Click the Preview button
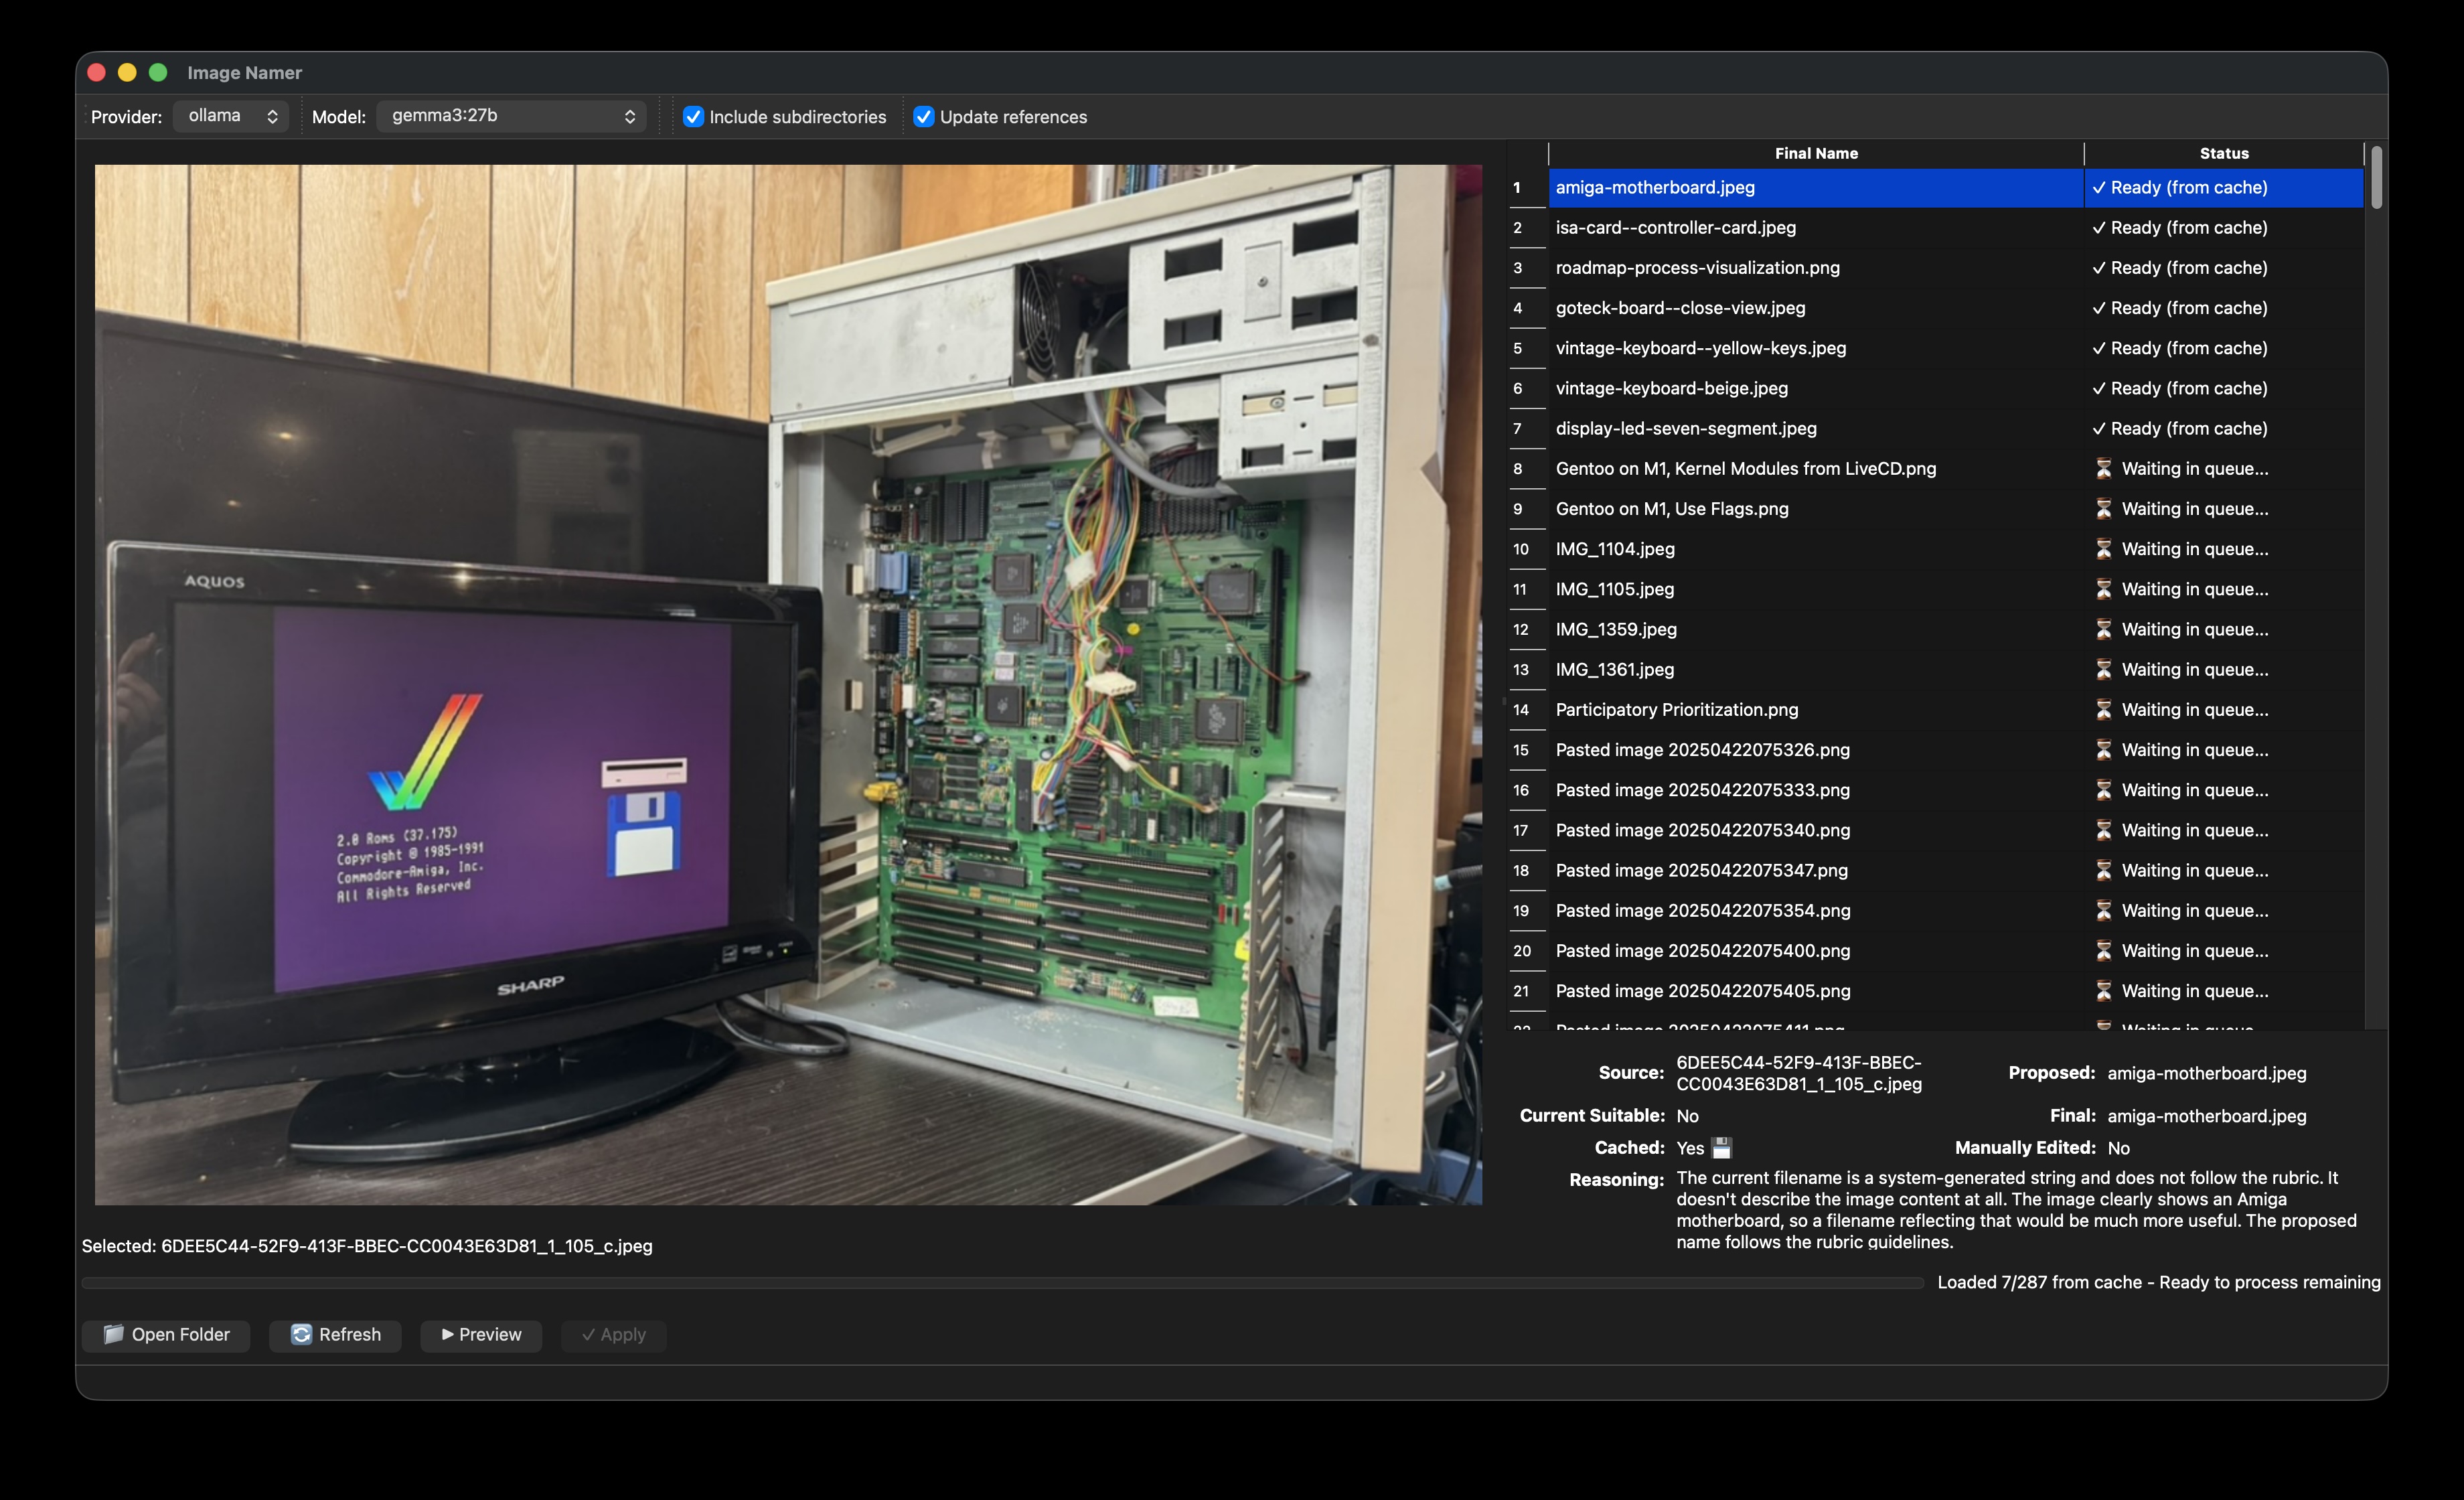 click(x=481, y=1335)
